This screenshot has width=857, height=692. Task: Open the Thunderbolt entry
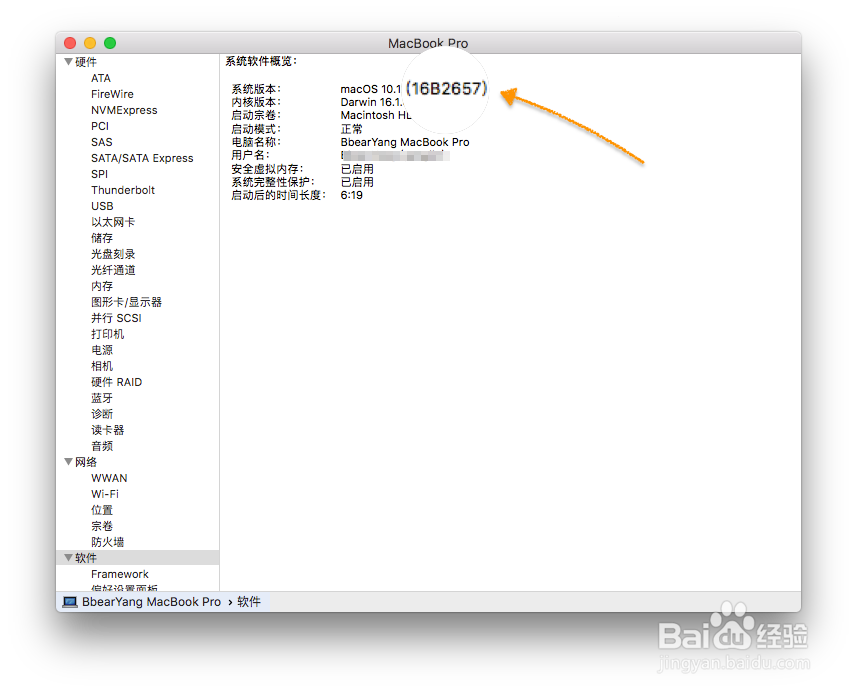coord(123,190)
